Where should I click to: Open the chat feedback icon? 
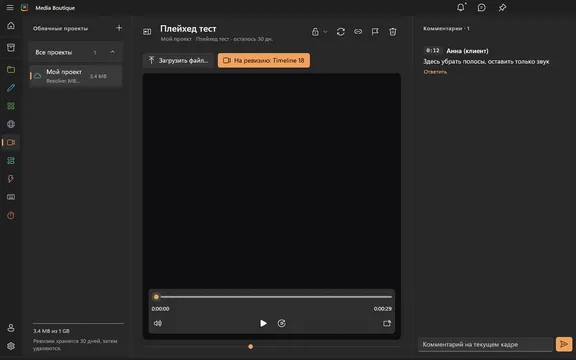point(482,7)
